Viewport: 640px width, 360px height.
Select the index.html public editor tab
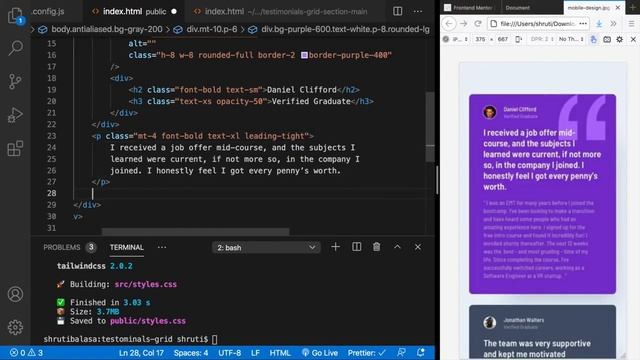coord(135,11)
